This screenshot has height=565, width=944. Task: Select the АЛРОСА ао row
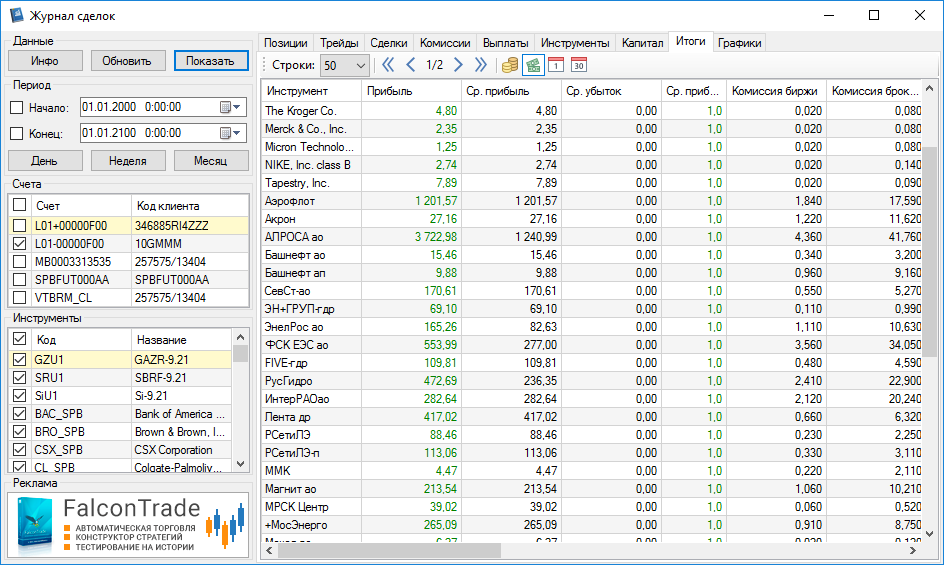(x=592, y=237)
